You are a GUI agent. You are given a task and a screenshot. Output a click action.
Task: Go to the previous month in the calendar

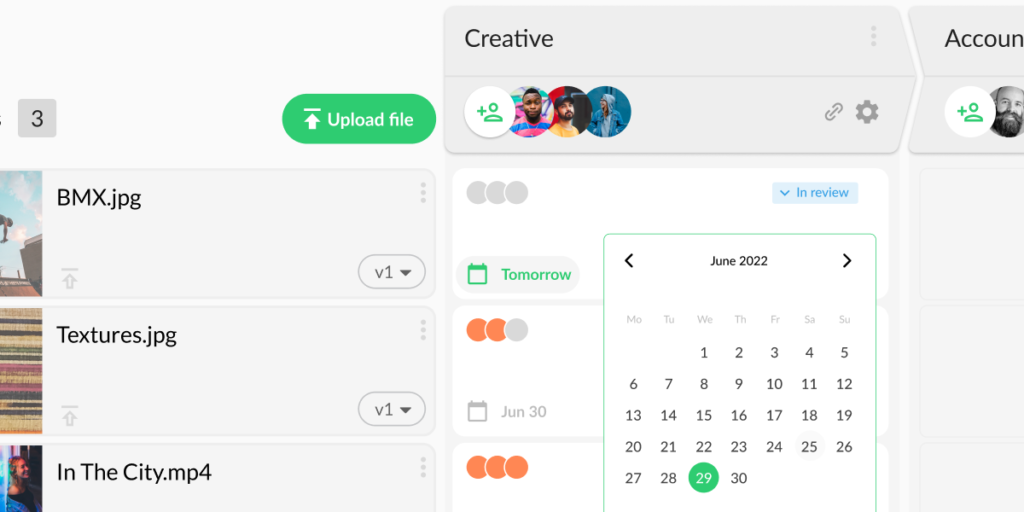(x=629, y=261)
